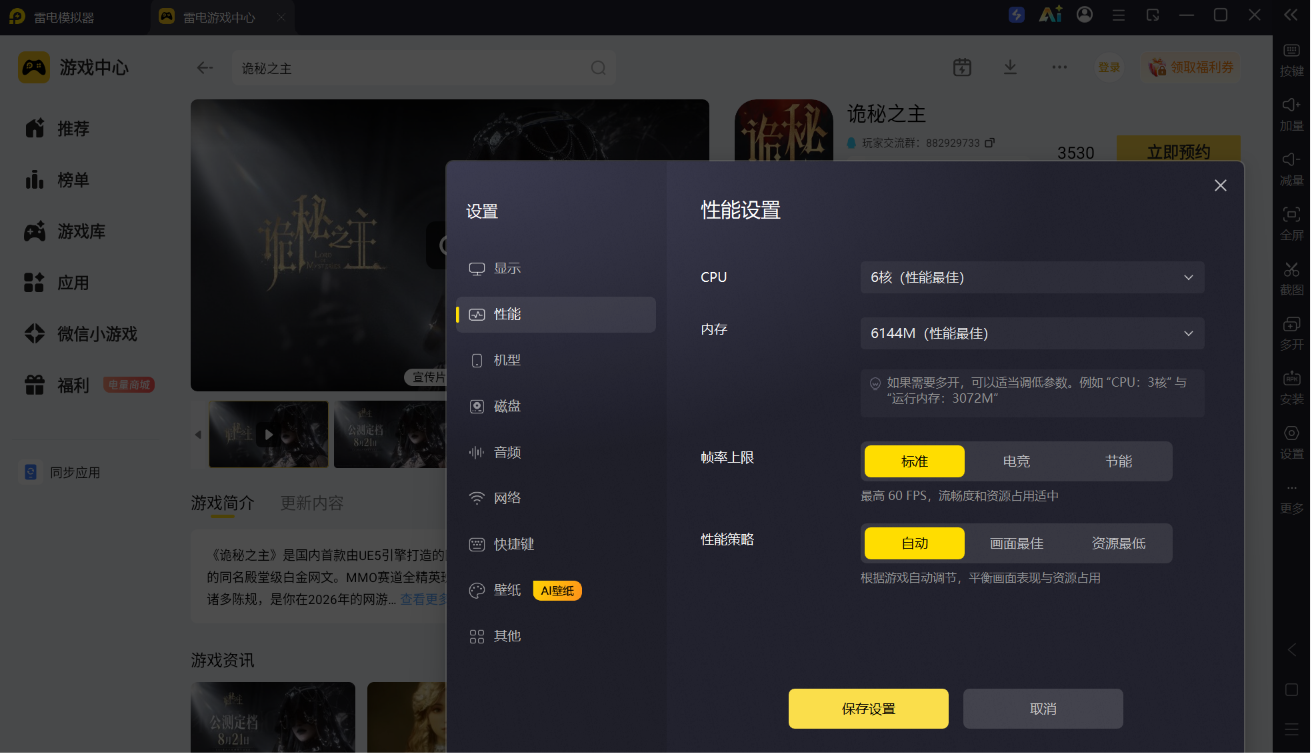Screen dimensions: 1311x753
Task: Select 电竞 frame rate limit
Action: pyautogui.click(x=1017, y=461)
